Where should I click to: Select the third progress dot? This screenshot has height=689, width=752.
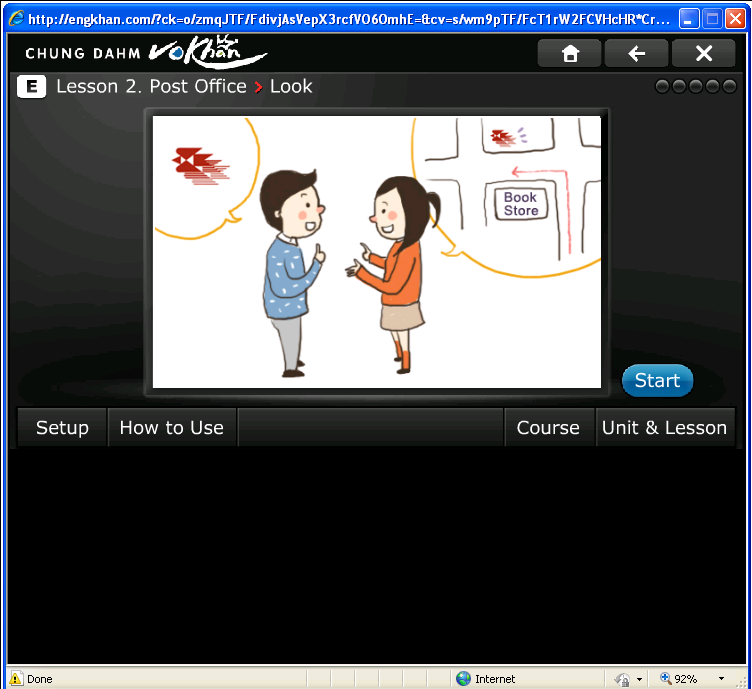696,86
